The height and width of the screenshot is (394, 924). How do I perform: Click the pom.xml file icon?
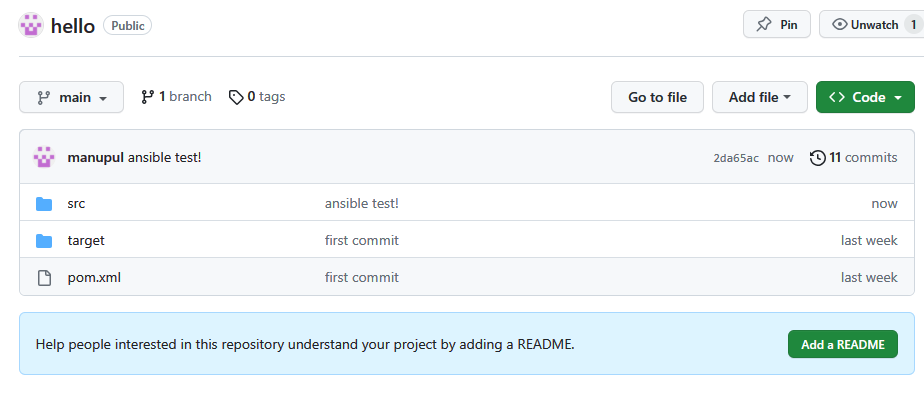tap(44, 277)
